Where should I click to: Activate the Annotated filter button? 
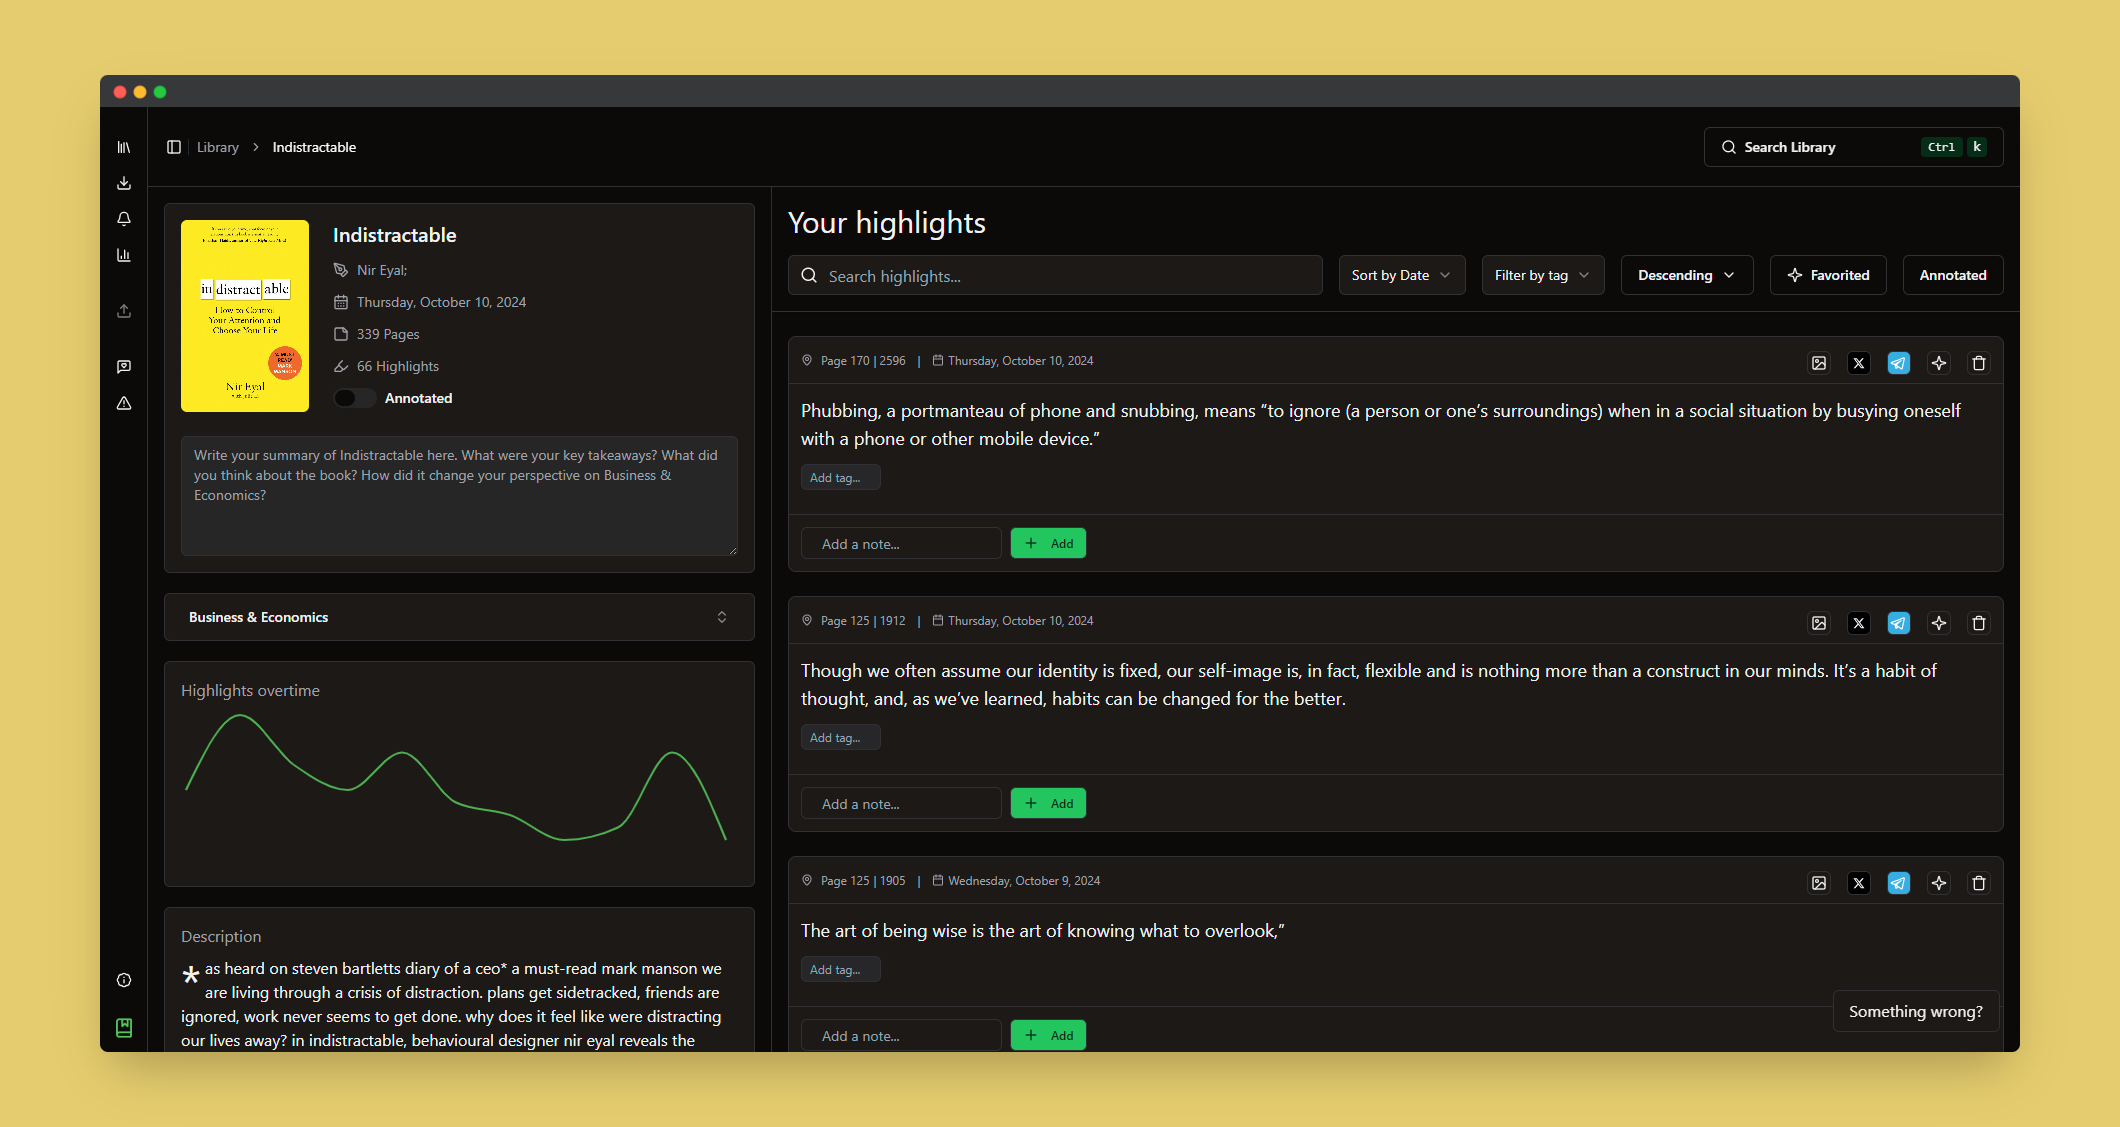pyautogui.click(x=1952, y=275)
